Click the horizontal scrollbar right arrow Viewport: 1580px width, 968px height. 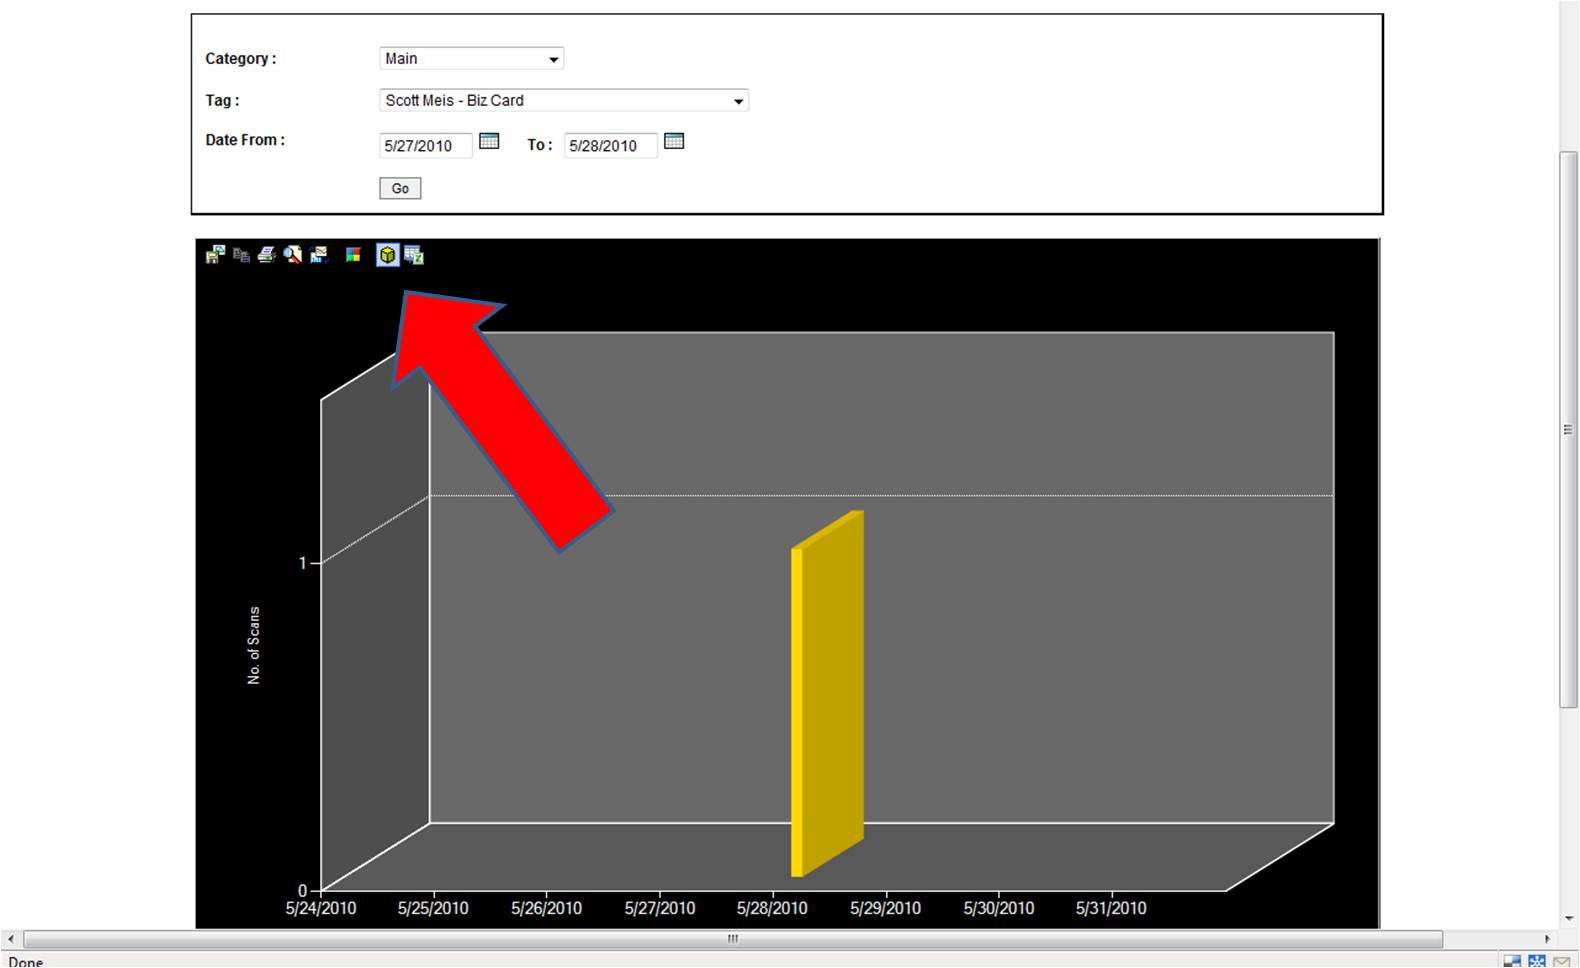(x=1547, y=939)
